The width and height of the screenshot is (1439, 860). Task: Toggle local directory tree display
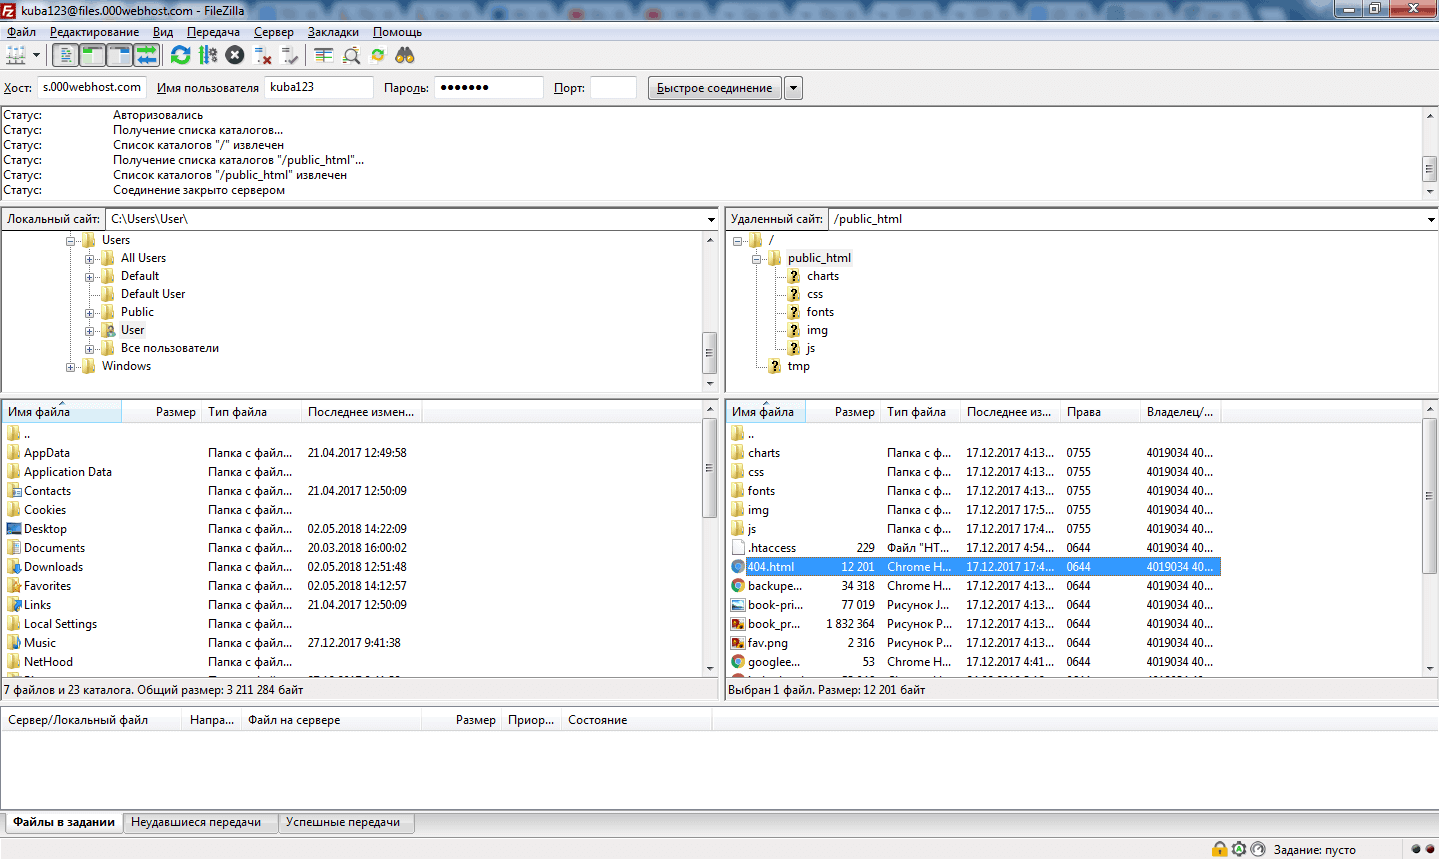(x=92, y=55)
